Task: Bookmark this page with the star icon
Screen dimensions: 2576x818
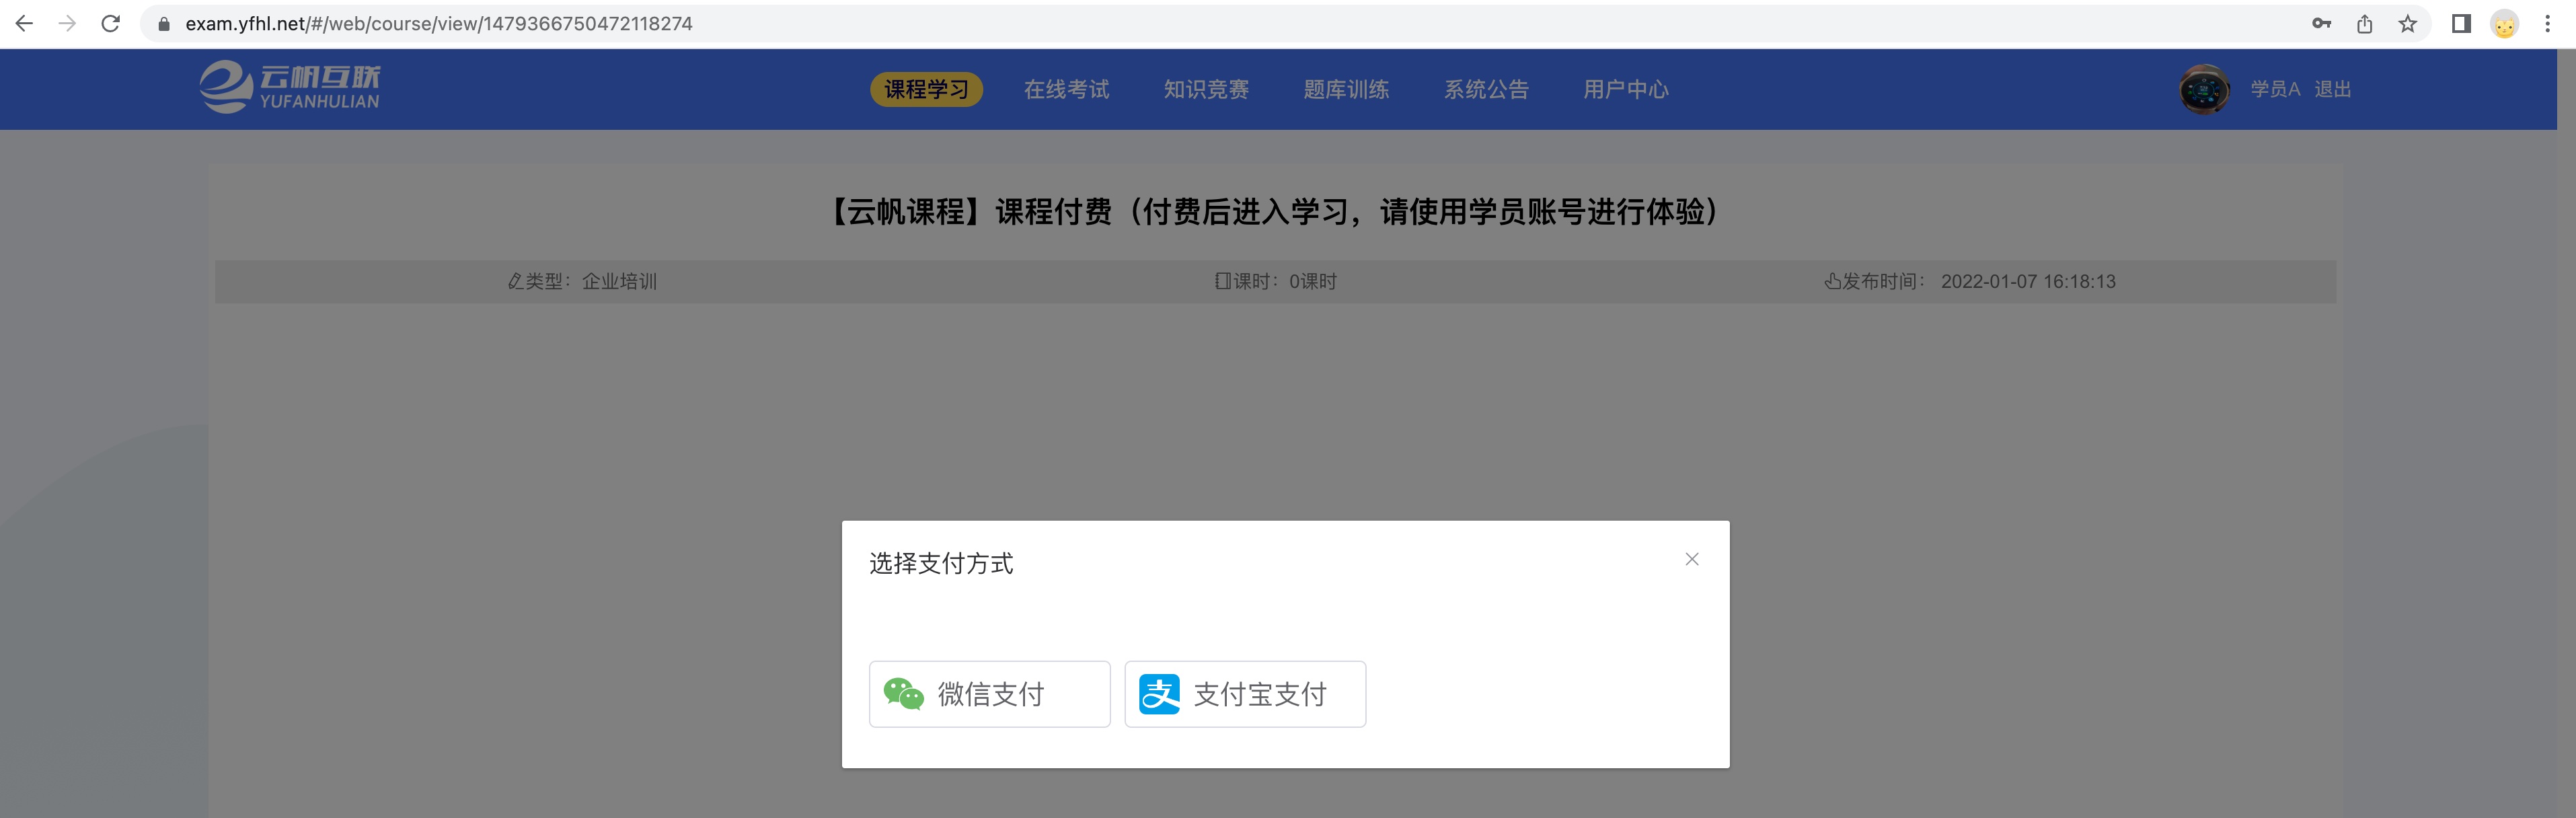Action: pos(2407,23)
